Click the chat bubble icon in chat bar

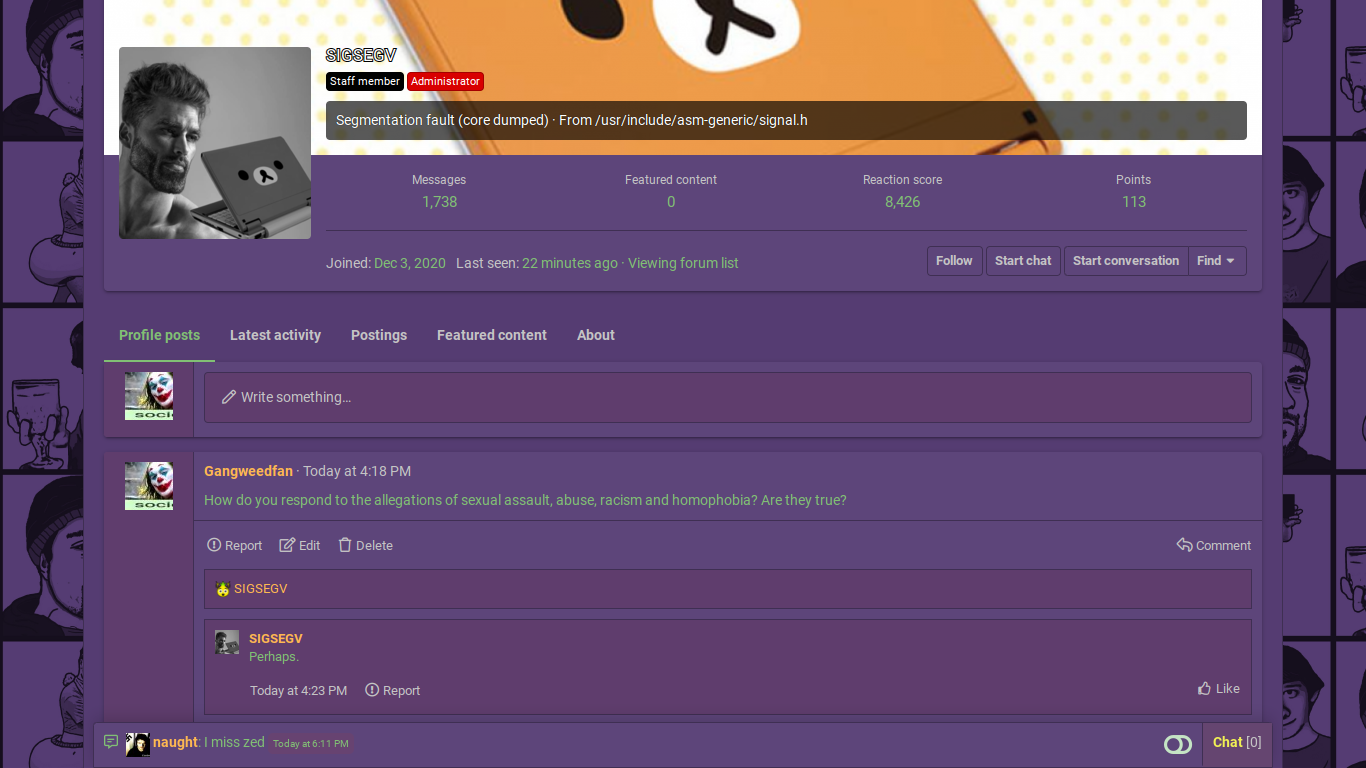(x=111, y=742)
